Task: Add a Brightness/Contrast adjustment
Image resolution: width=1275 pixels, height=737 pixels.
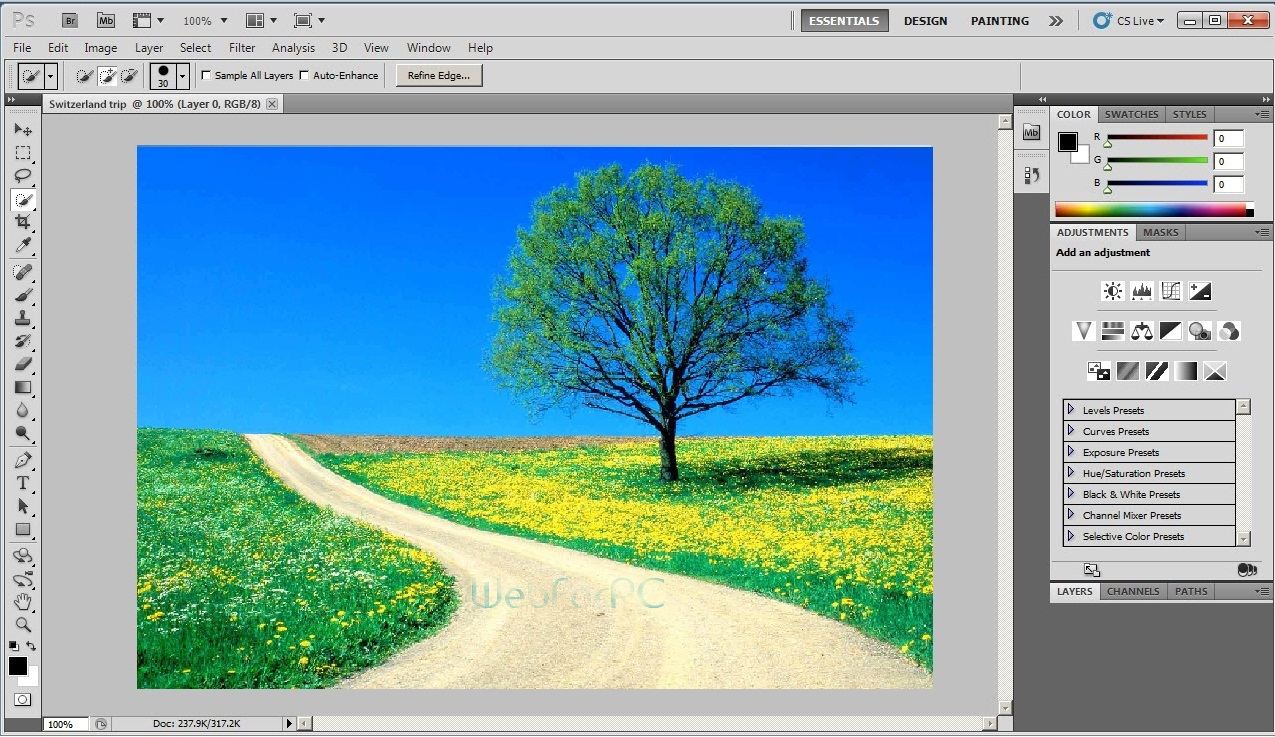Action: click(x=1112, y=291)
